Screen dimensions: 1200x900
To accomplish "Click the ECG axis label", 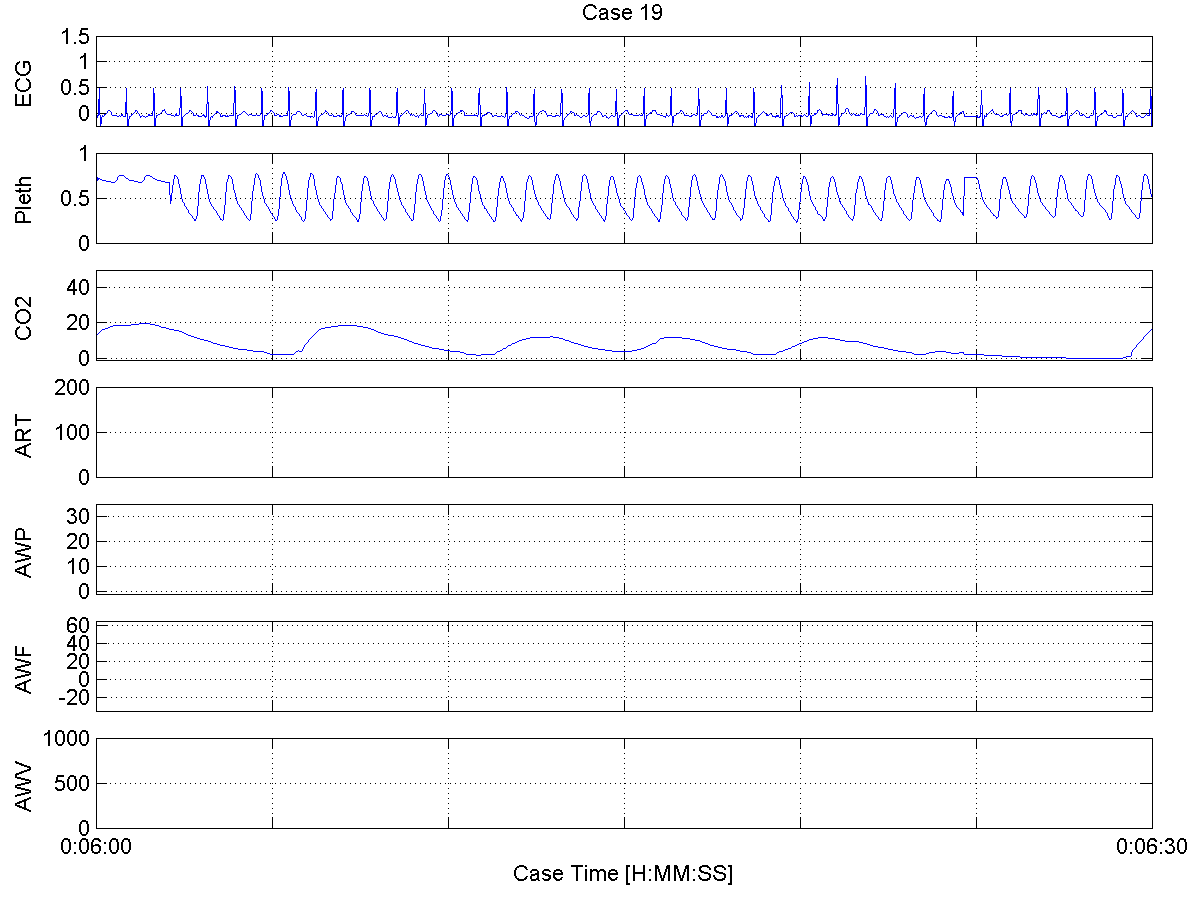I will coord(25,82).
